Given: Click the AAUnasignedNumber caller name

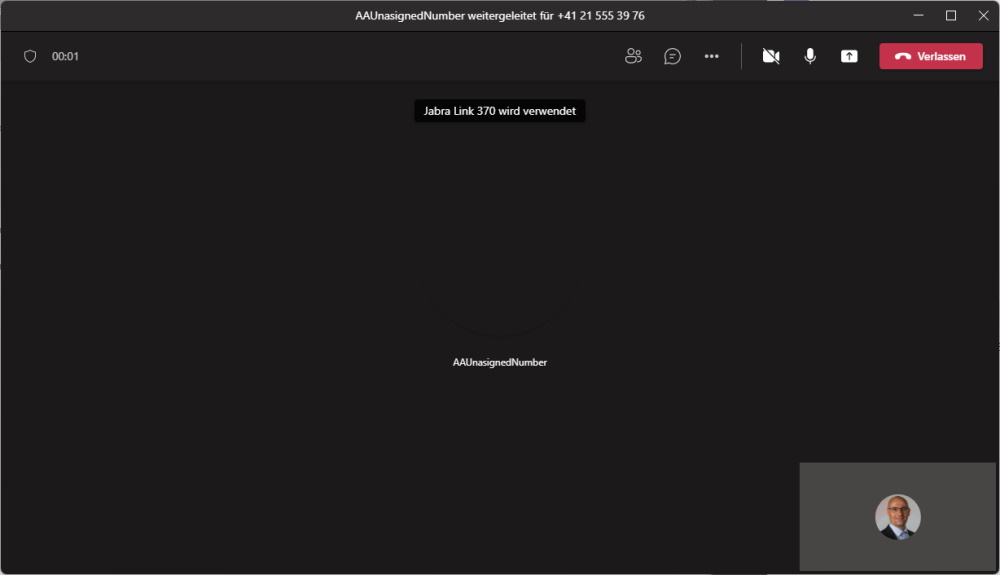Looking at the screenshot, I should tap(499, 362).
